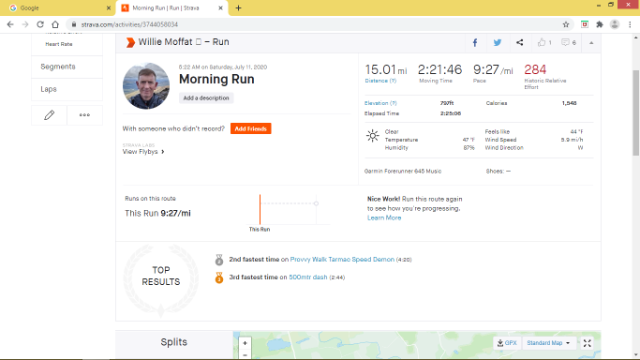The width and height of the screenshot is (640, 360).
Task: Click the Shoes field
Action: click(x=498, y=171)
